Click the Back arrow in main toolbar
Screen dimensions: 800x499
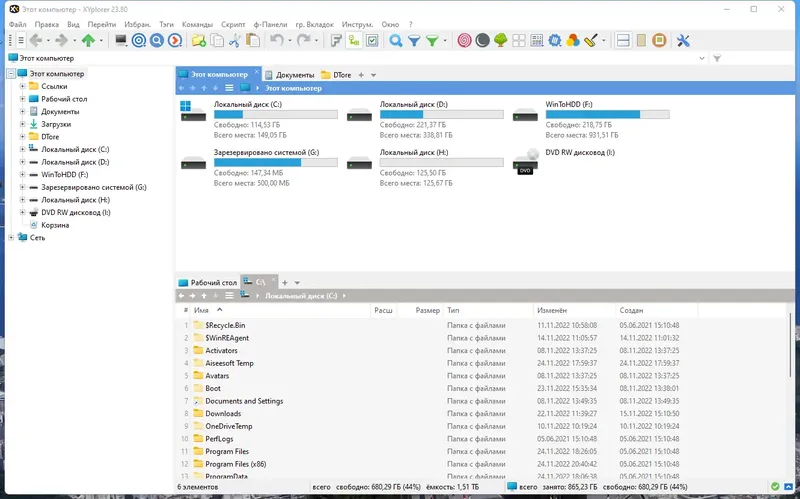35,40
